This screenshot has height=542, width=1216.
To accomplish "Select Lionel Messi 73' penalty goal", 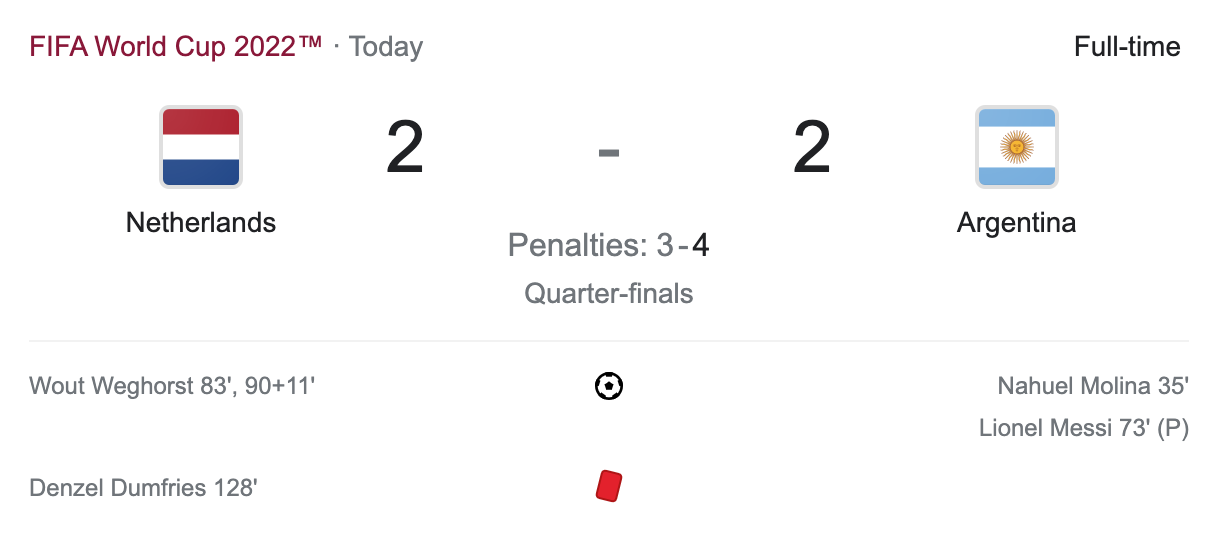I will tap(1083, 428).
